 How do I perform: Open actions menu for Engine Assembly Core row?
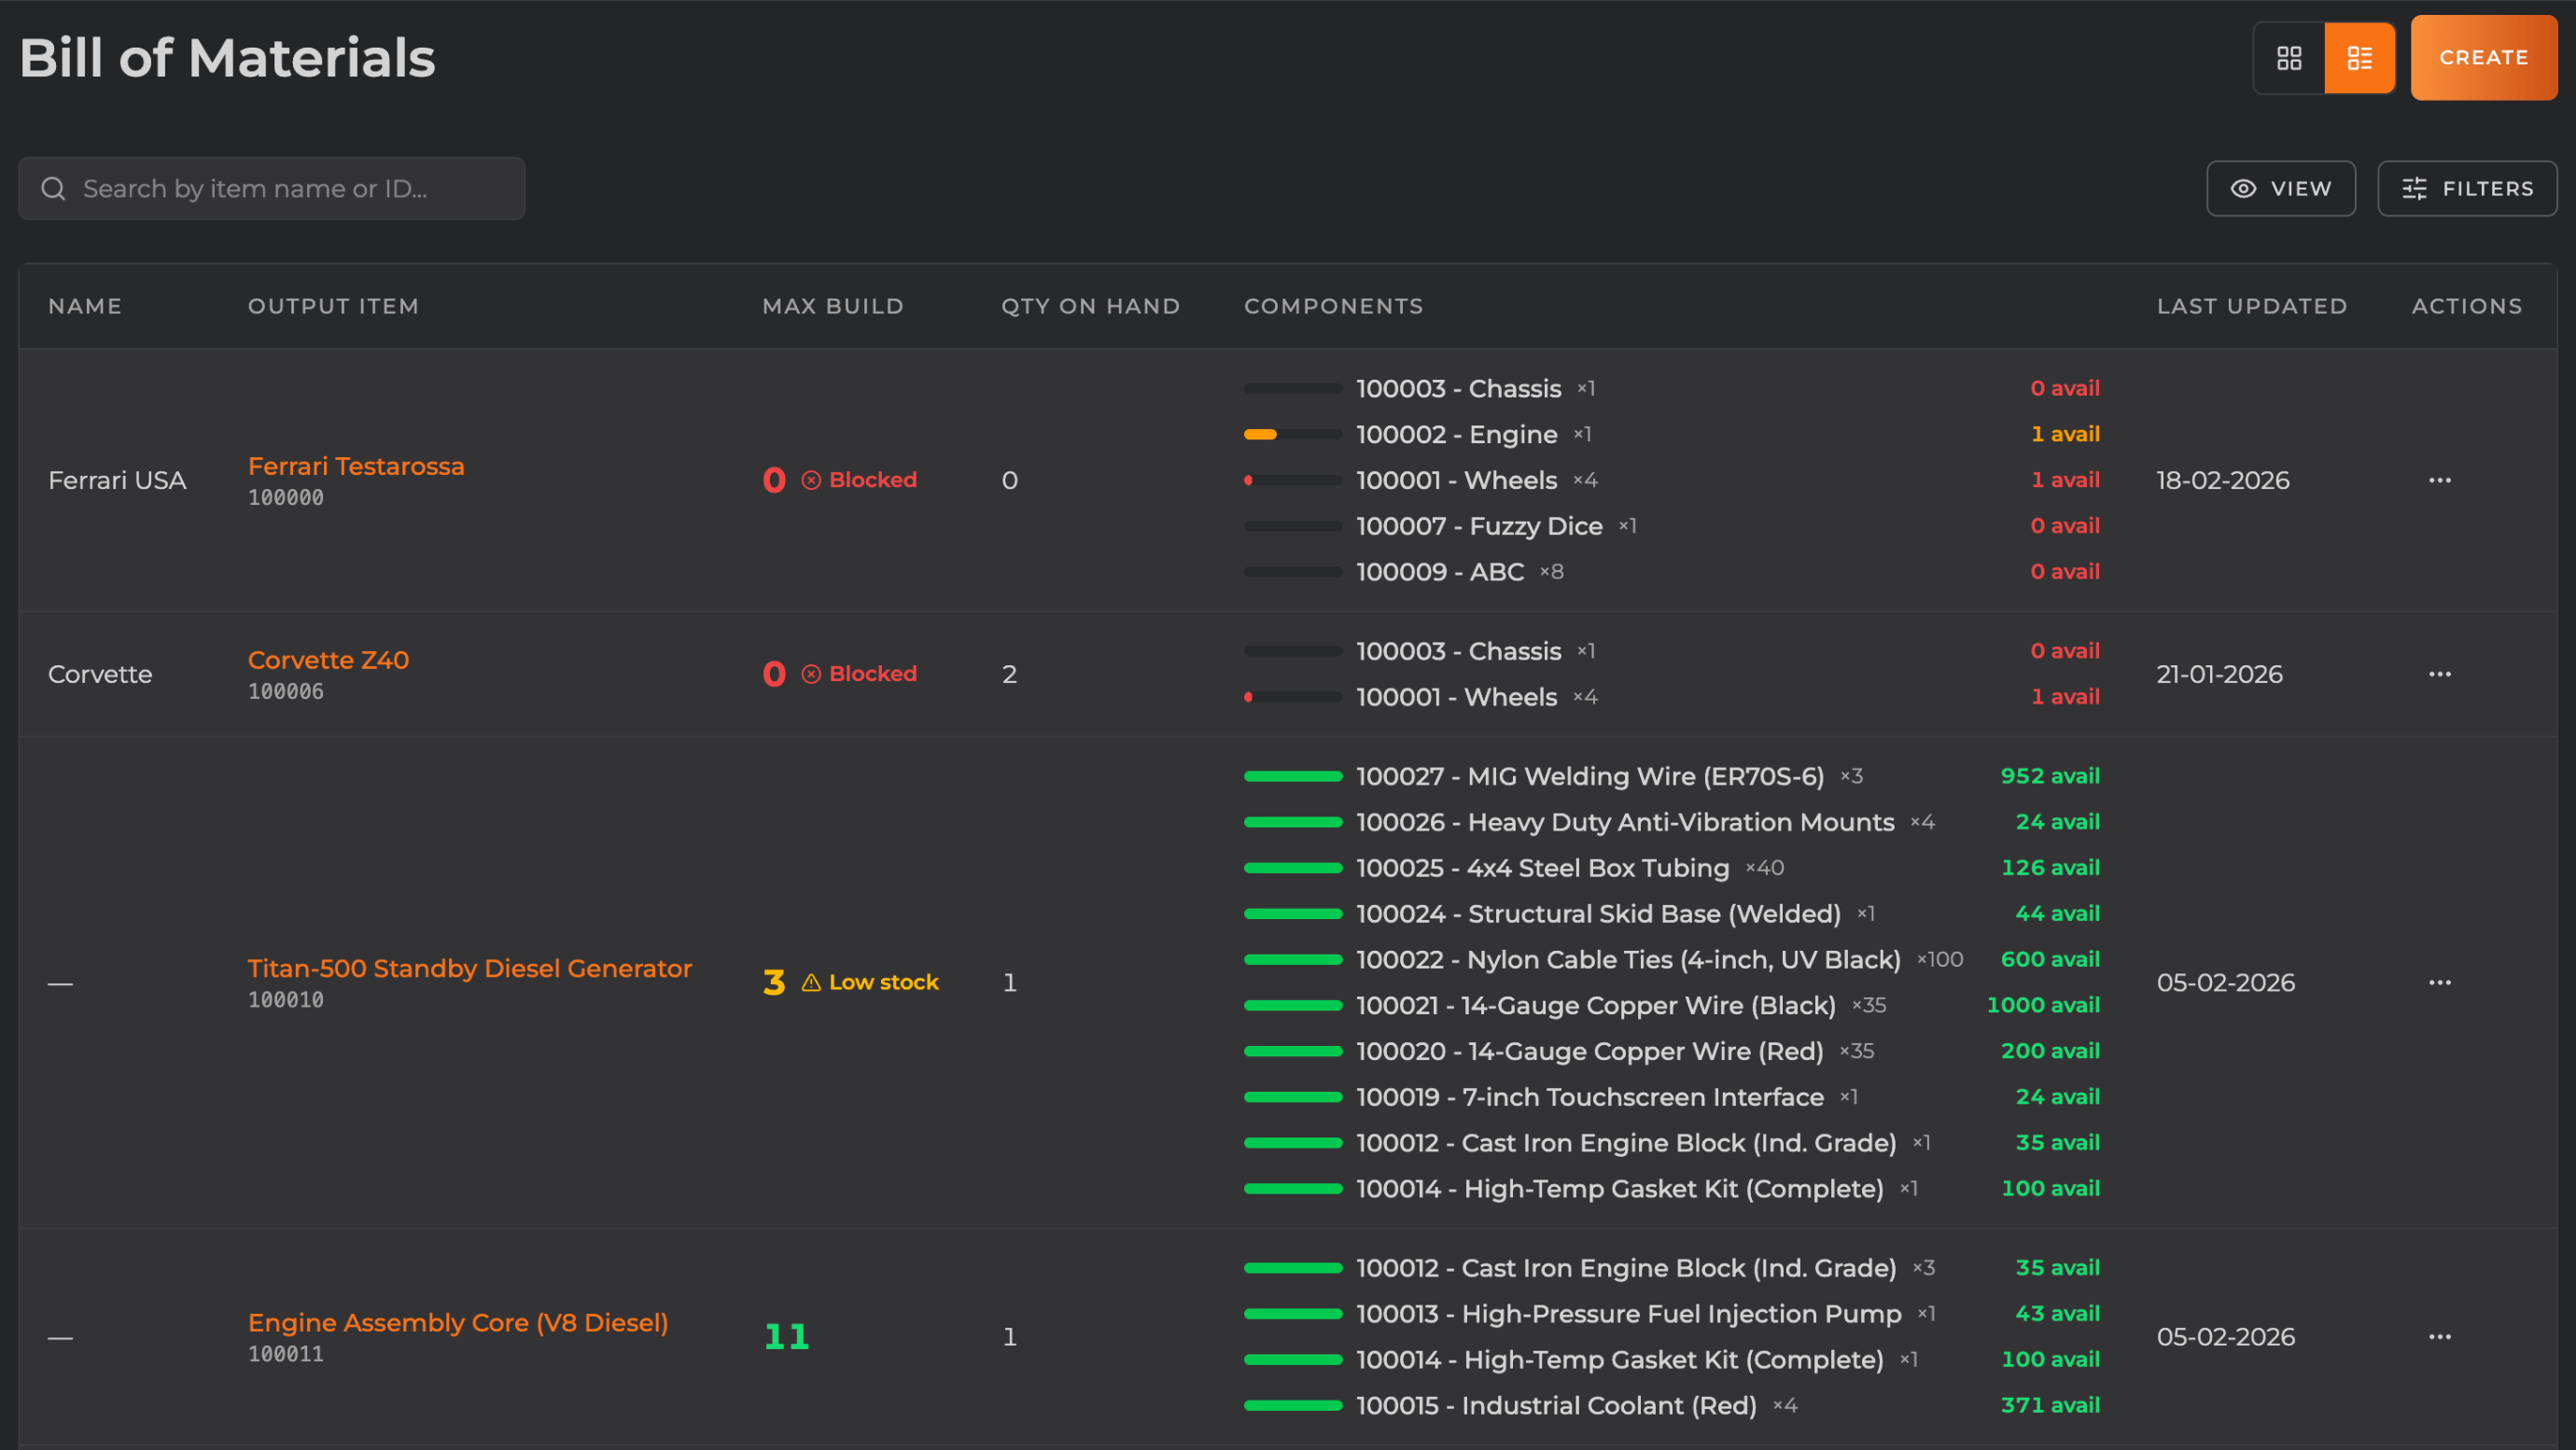2439,1336
